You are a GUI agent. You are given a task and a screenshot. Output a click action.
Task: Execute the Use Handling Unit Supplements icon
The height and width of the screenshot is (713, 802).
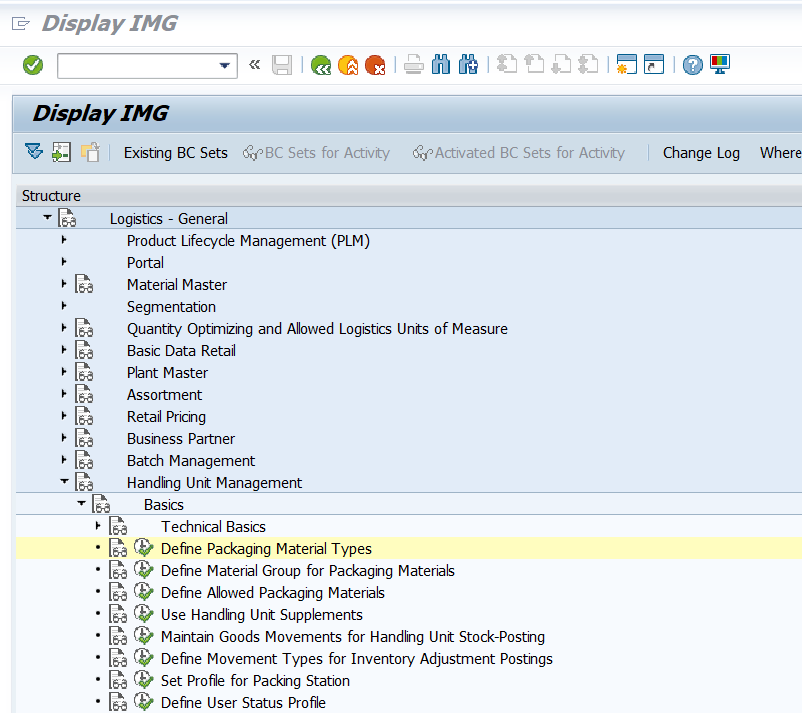[x=144, y=614]
